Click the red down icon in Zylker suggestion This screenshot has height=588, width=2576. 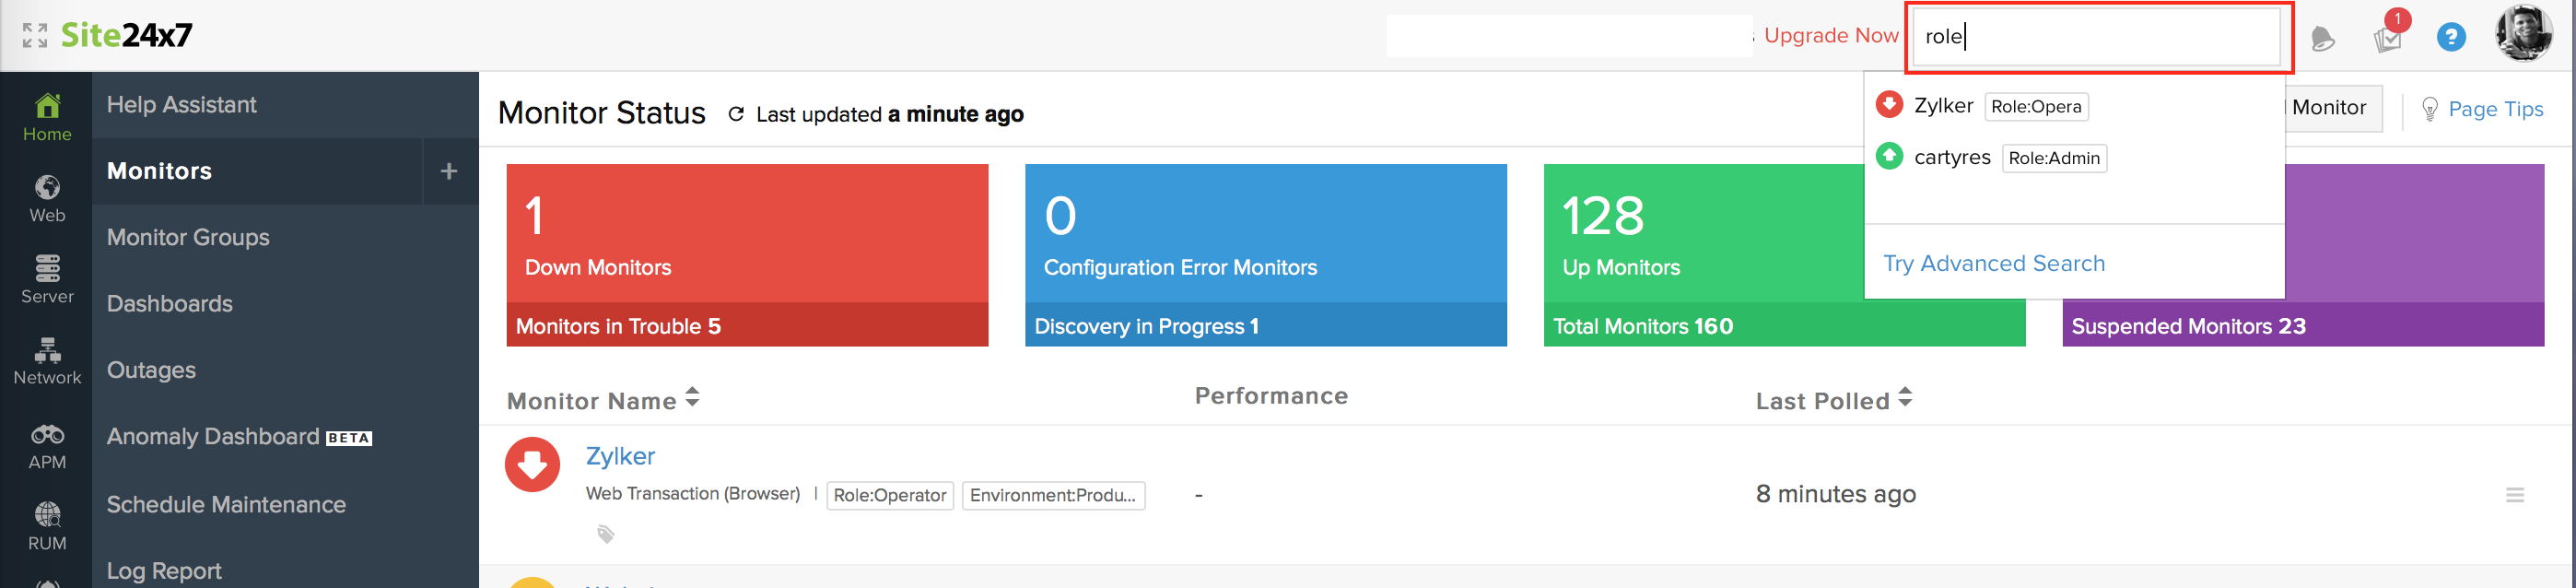tap(1889, 104)
